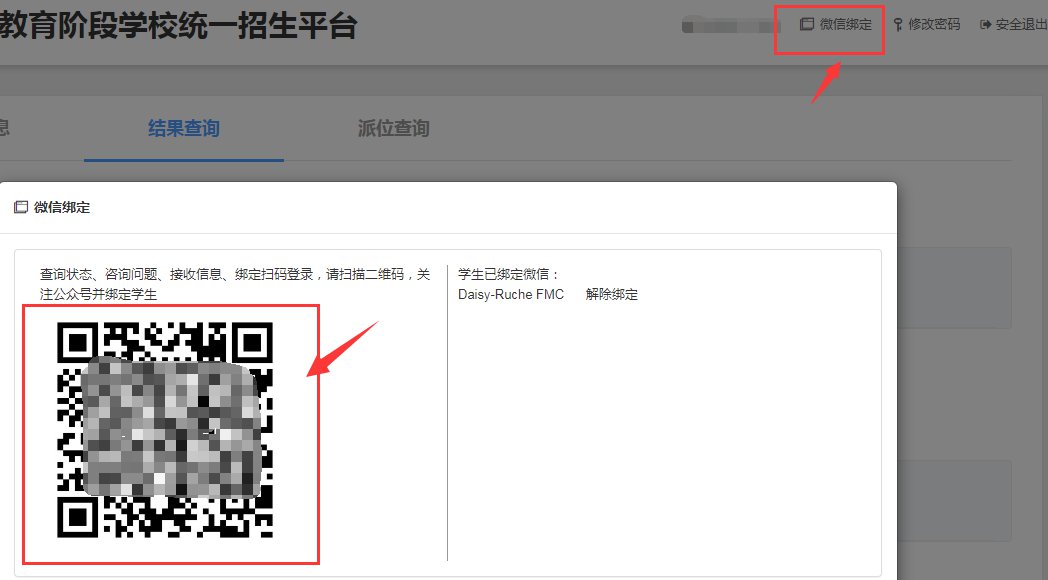Click the bound account name Daisy-Ruche FMC
The image size is (1048, 580).
click(511, 294)
